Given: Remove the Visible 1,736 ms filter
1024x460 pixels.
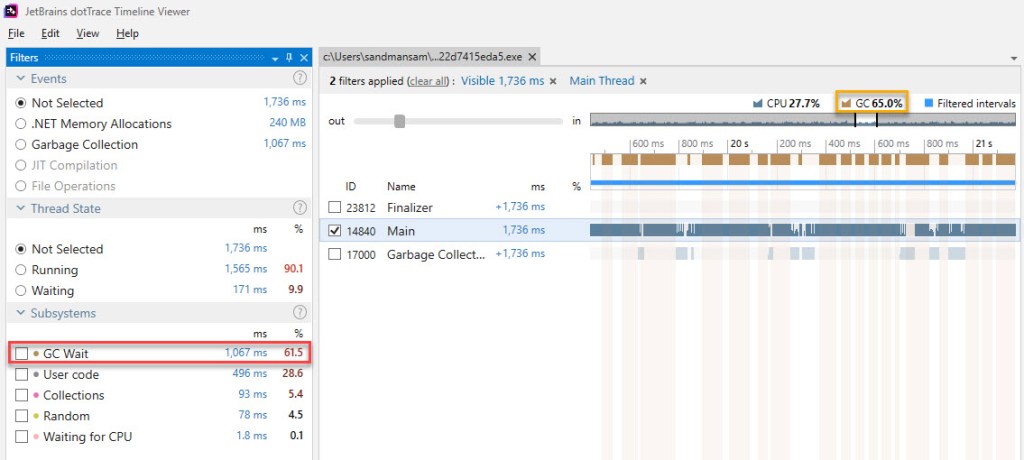Looking at the screenshot, I should click(x=553, y=82).
